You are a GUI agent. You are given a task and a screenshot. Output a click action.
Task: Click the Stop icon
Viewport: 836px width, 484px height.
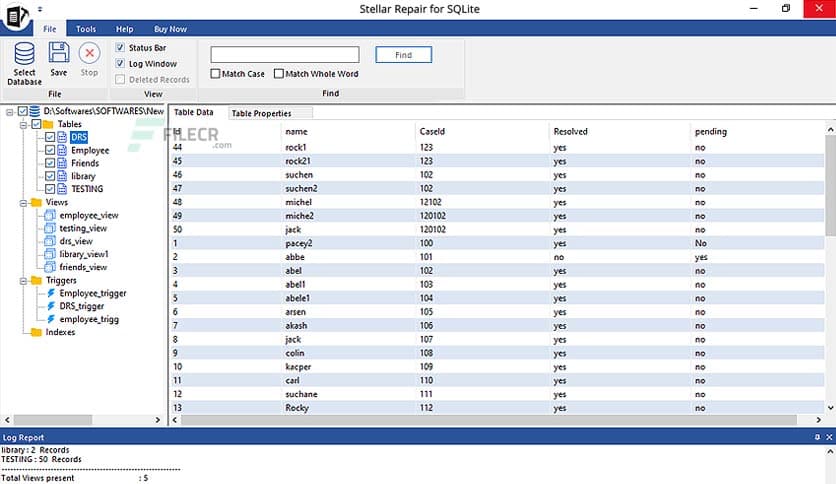(x=90, y=53)
